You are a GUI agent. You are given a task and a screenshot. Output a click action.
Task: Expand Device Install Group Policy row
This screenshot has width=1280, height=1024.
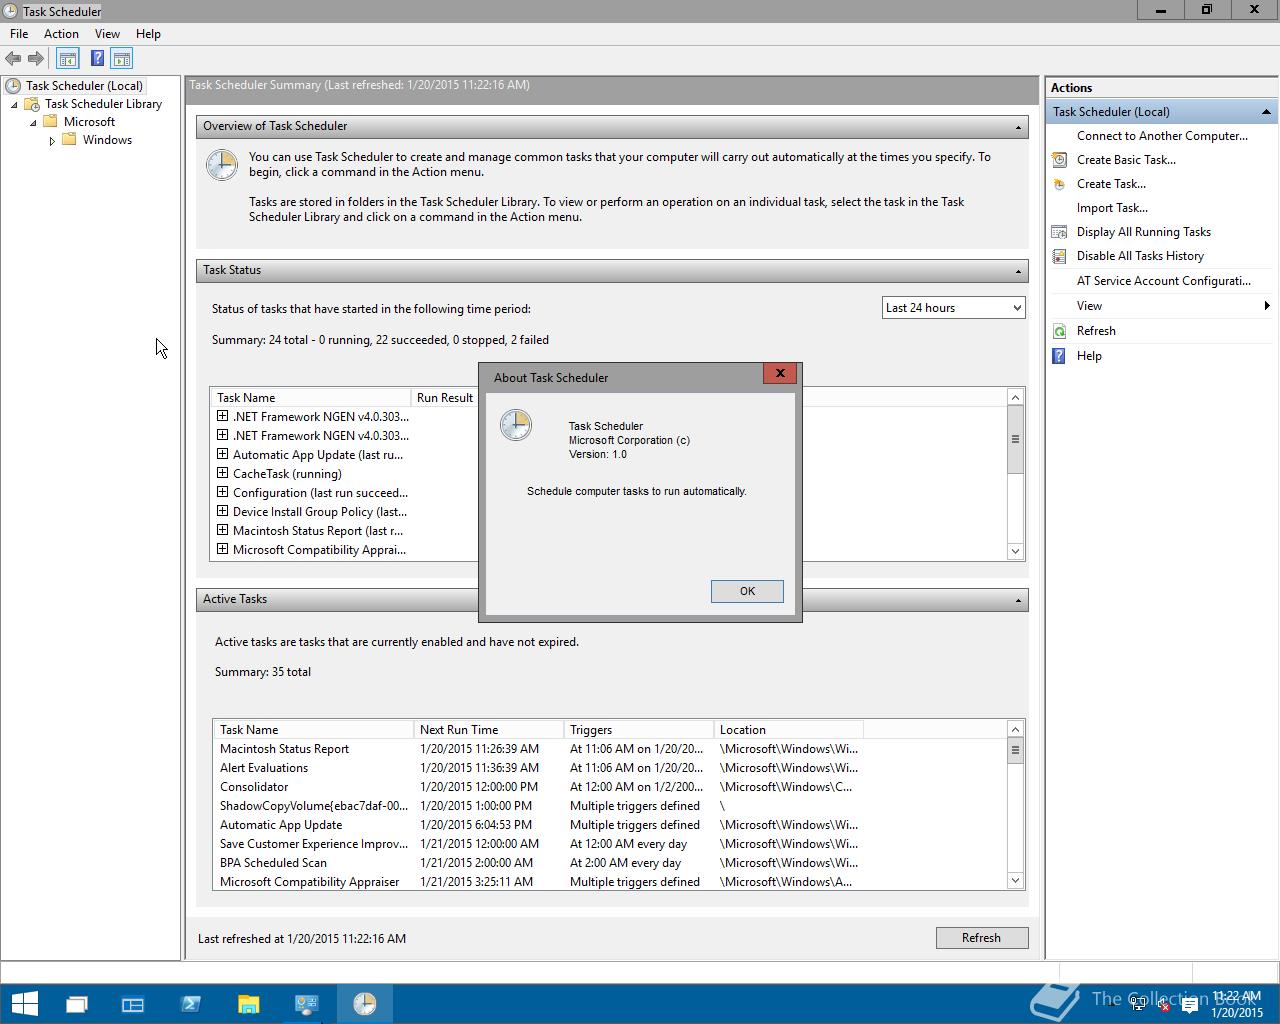(222, 511)
